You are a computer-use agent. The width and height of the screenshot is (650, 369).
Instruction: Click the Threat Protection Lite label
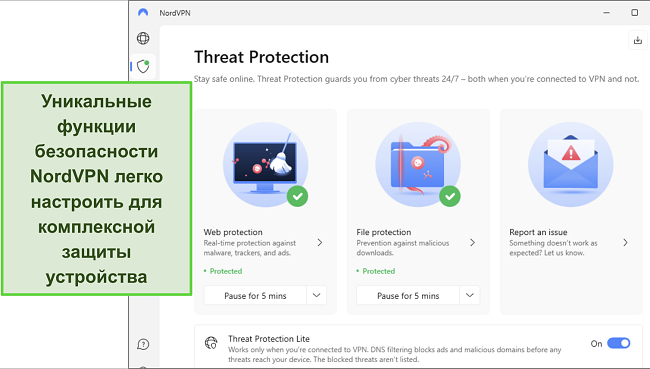pos(269,339)
